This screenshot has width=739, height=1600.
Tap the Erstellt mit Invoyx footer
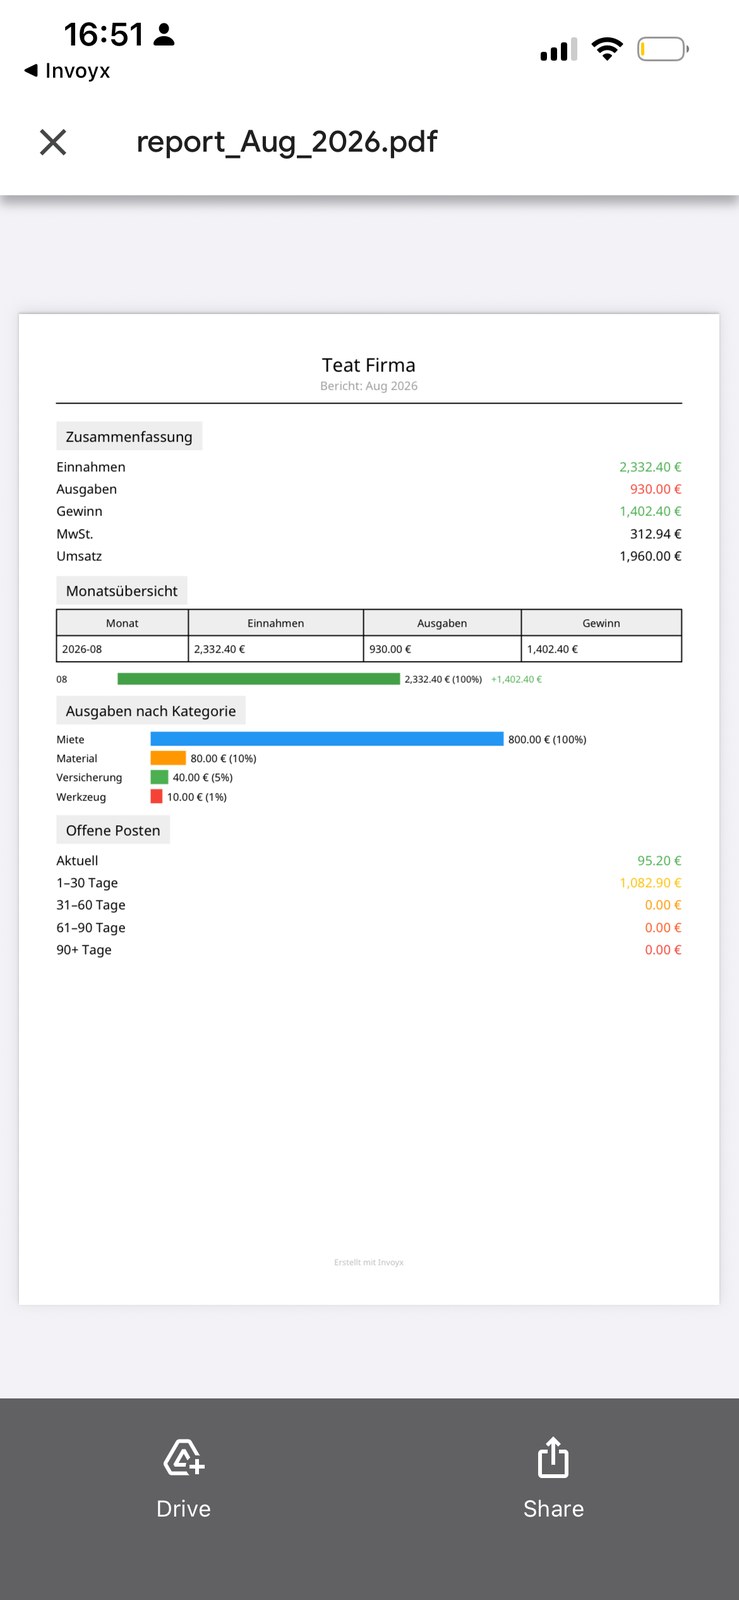click(x=369, y=1262)
